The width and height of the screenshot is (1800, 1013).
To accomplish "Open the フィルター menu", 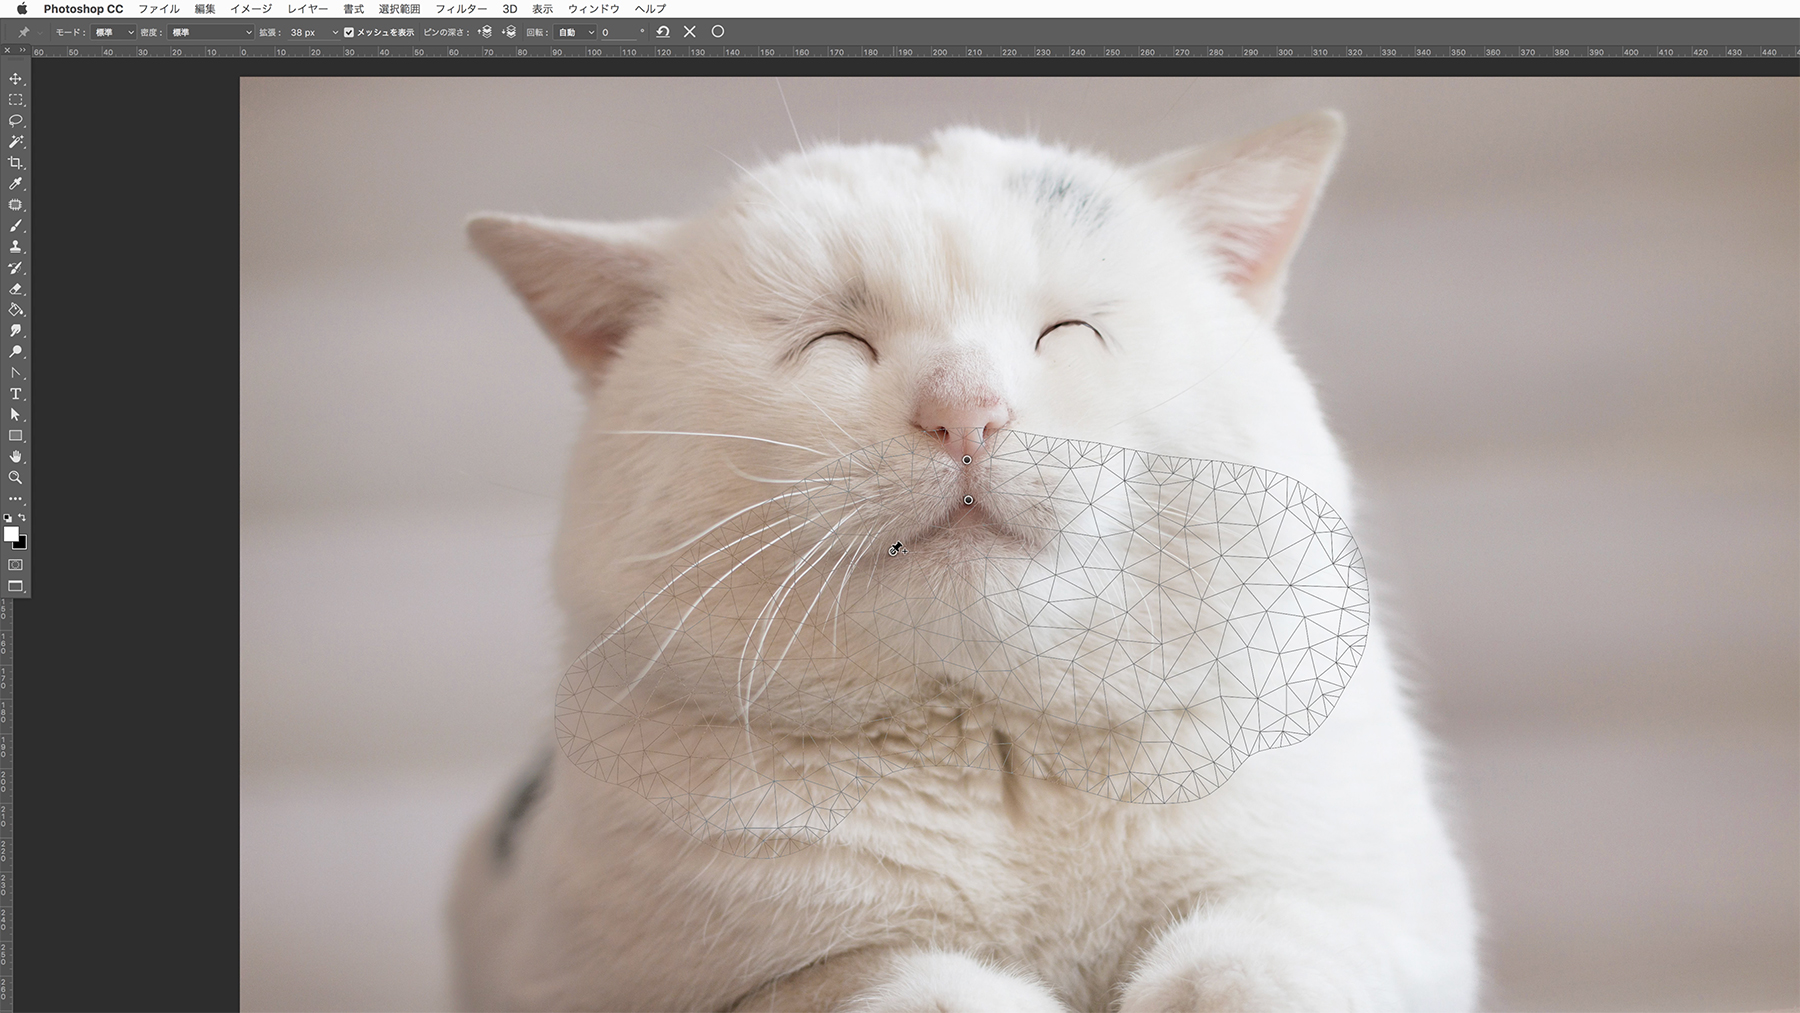I will [x=461, y=9].
